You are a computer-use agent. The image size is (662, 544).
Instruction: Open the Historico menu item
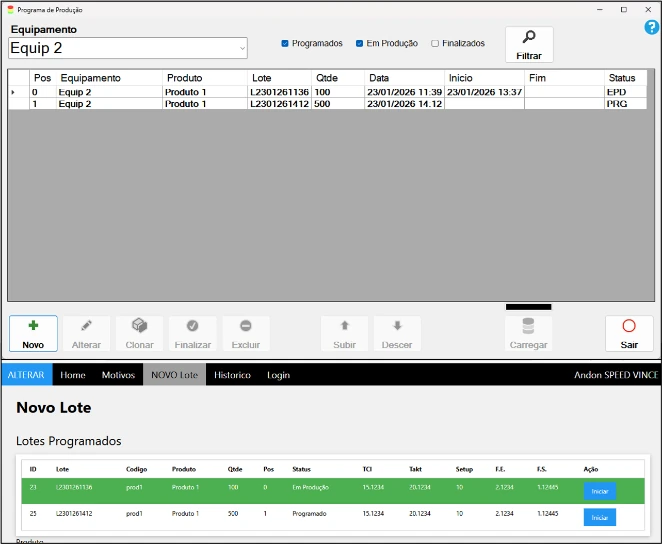pyautogui.click(x=232, y=375)
